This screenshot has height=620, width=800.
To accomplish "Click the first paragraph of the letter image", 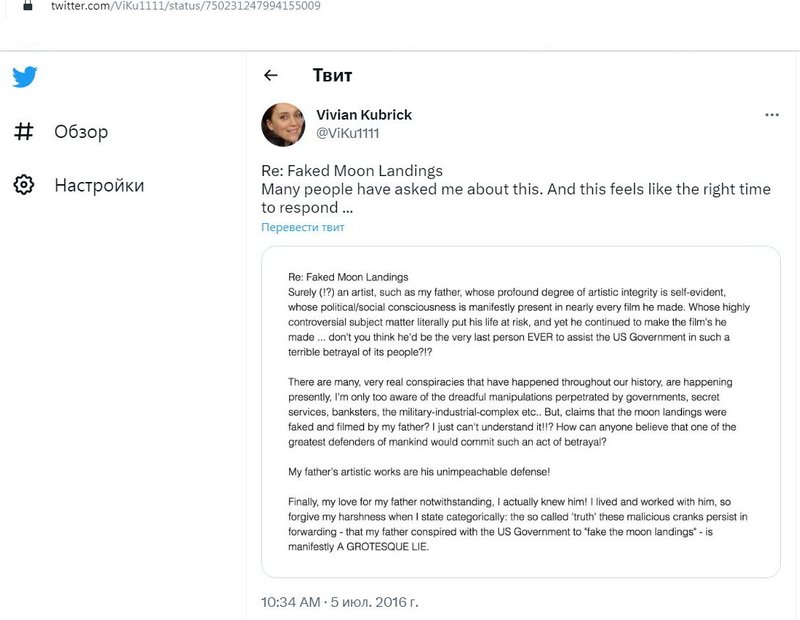I will (518, 322).
